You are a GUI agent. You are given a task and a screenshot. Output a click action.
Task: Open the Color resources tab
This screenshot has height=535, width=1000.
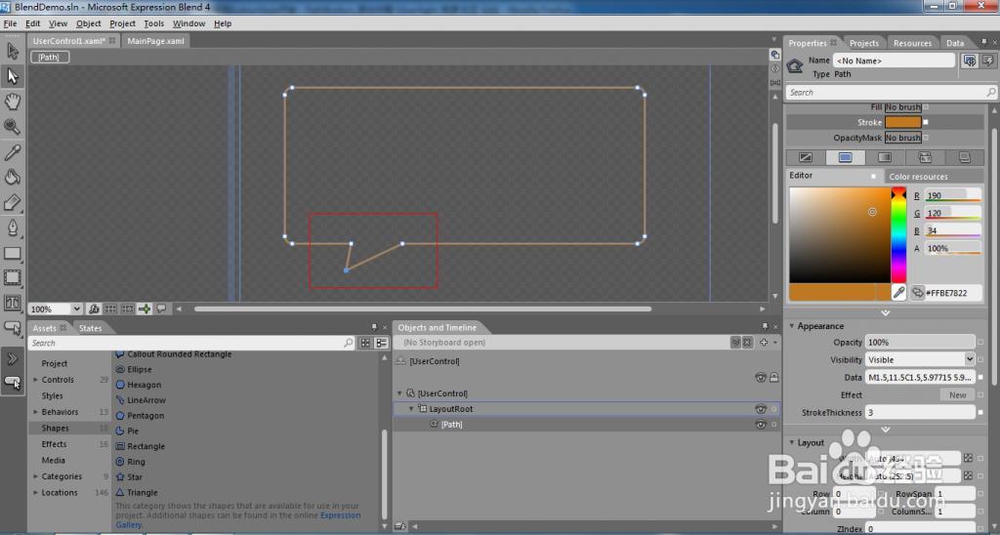918,177
